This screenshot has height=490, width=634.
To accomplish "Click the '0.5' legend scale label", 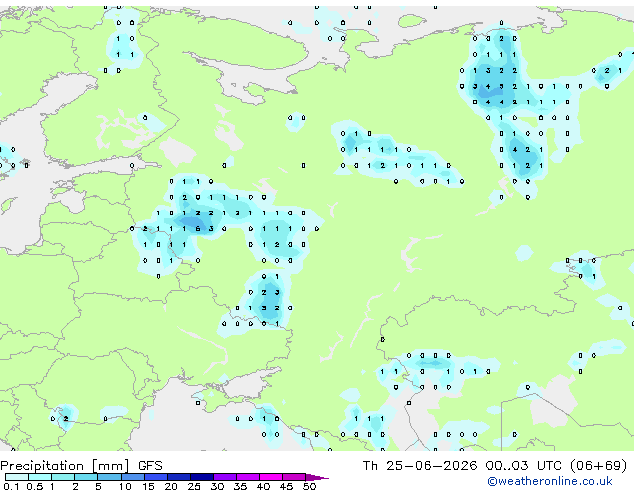I will [x=34, y=486].
